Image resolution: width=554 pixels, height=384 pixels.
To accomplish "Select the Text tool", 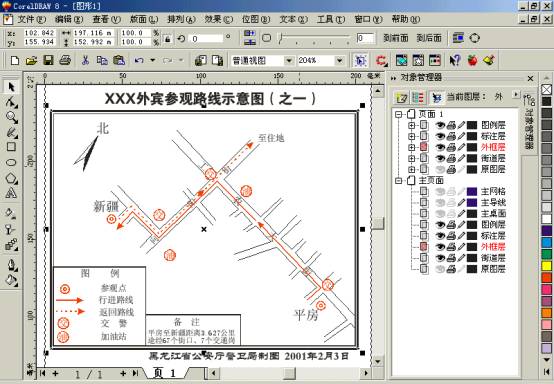I will coord(11,193).
